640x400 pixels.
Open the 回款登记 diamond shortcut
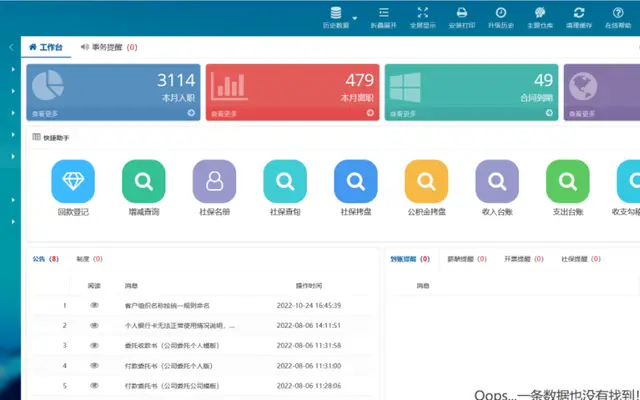point(73,181)
